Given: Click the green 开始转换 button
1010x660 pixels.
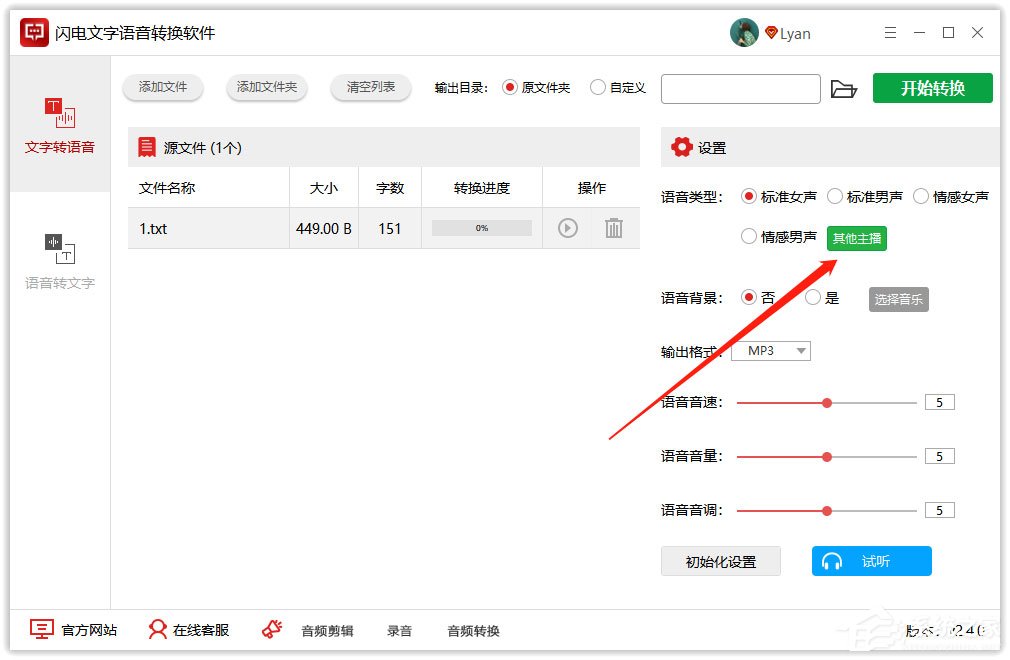Looking at the screenshot, I should tap(932, 88).
